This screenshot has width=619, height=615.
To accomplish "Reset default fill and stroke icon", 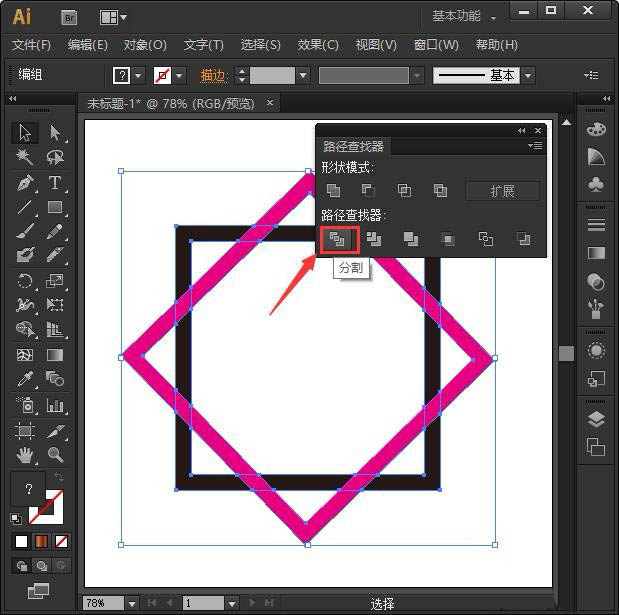I will coord(16,518).
